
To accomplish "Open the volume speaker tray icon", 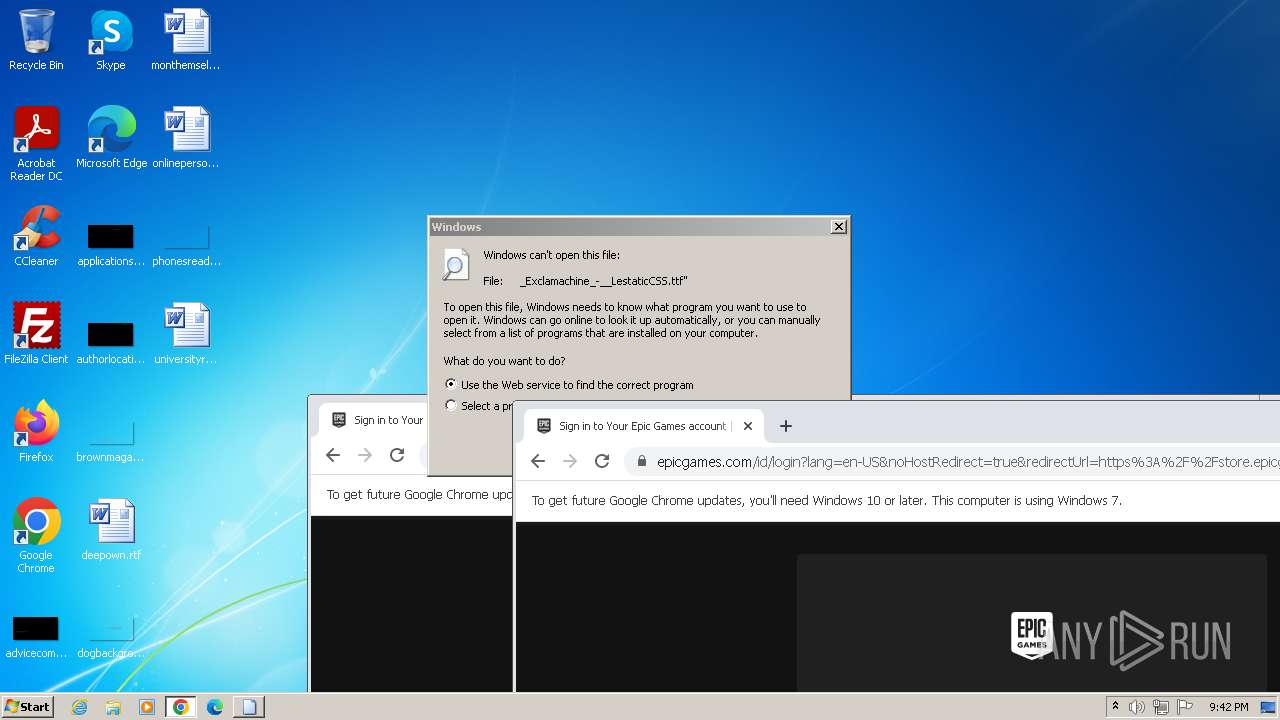I will [x=1137, y=707].
